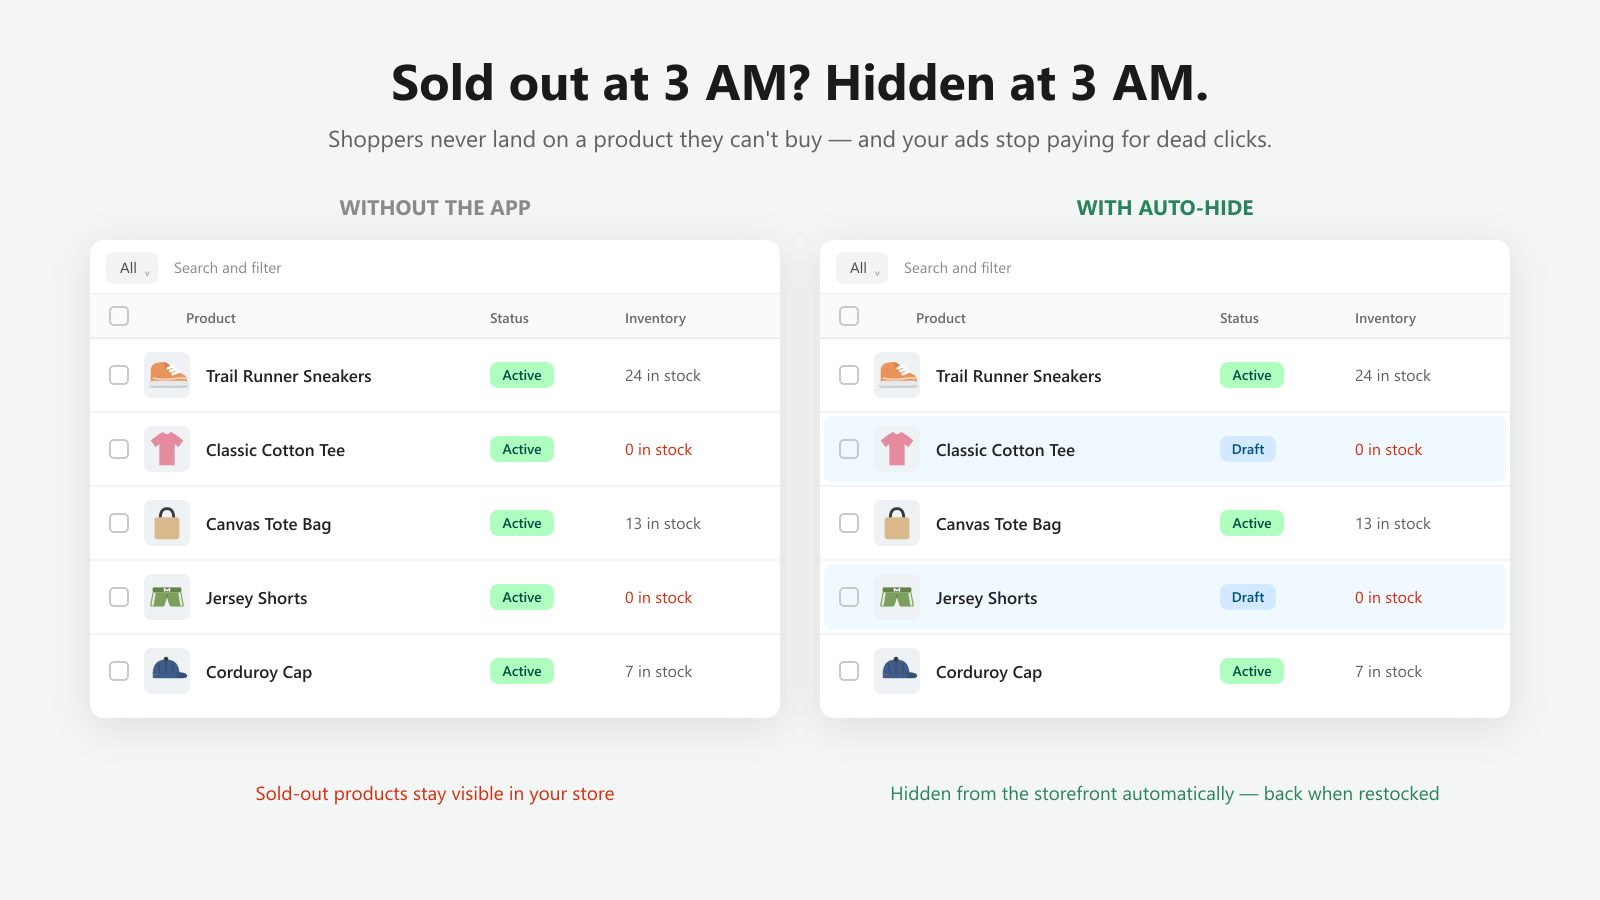The image size is (1600, 900).
Task: Click the blue cap icon in the left panel
Action: point(167,671)
